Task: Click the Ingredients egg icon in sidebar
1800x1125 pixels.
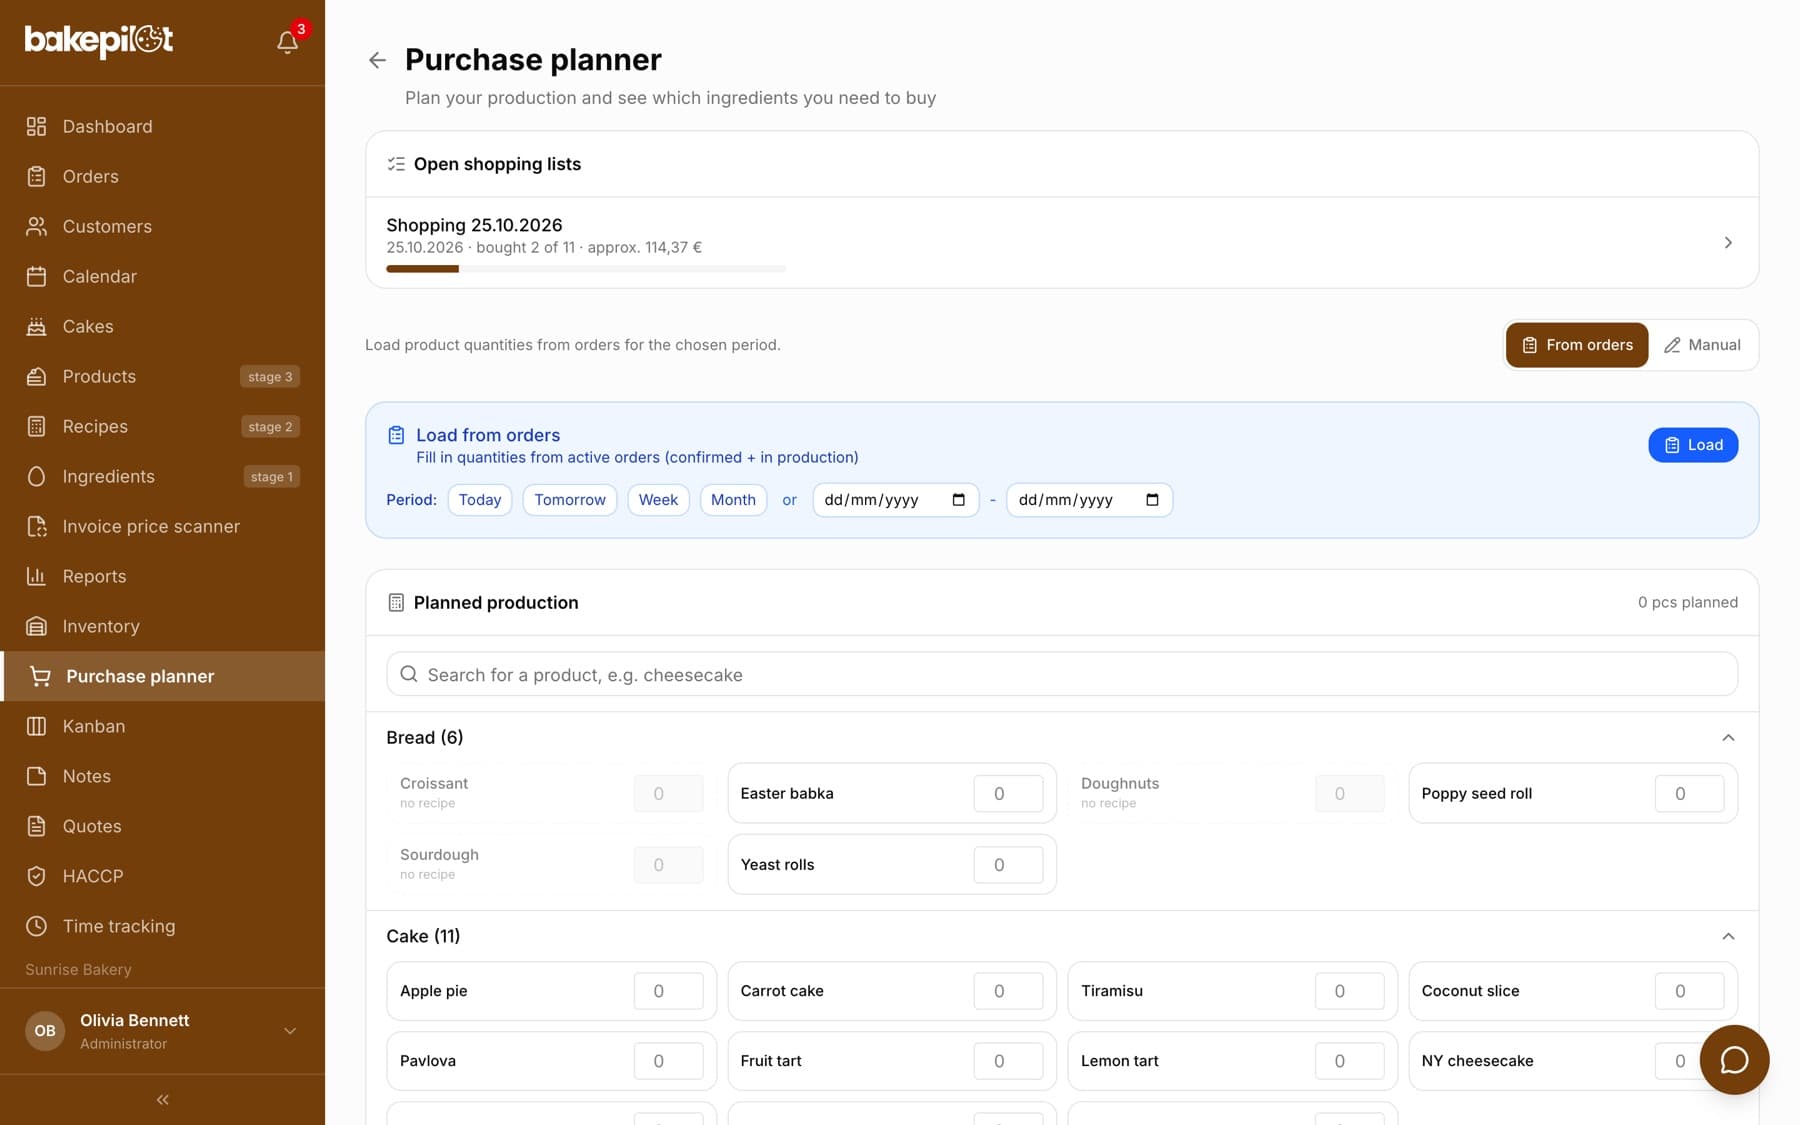Action: click(x=36, y=476)
